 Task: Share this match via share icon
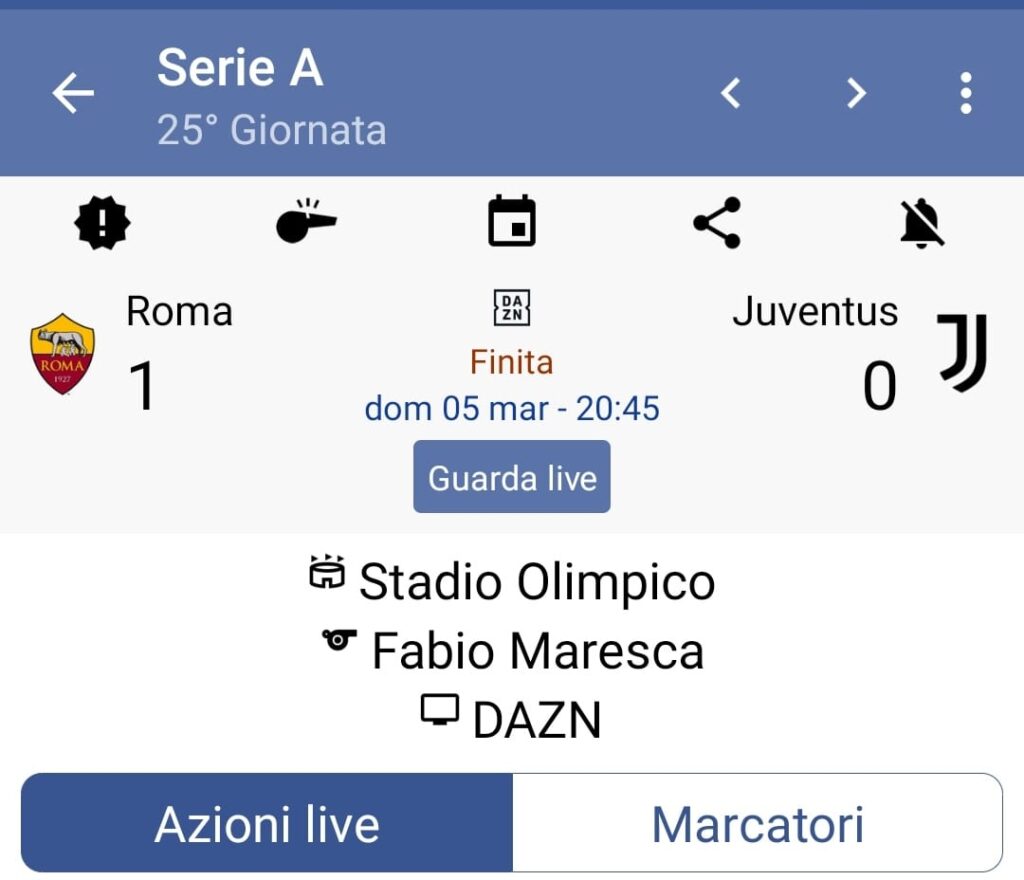pyautogui.click(x=717, y=222)
